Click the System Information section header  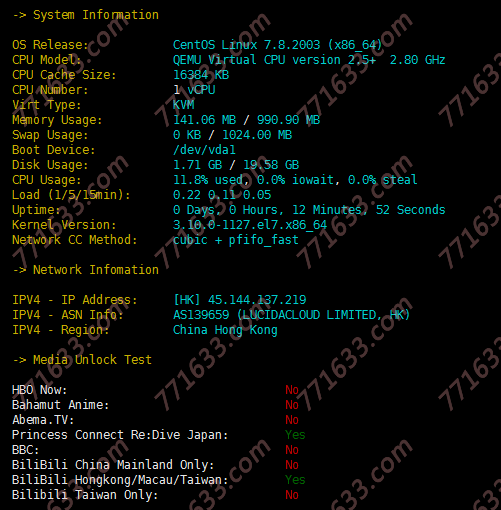[86, 15]
